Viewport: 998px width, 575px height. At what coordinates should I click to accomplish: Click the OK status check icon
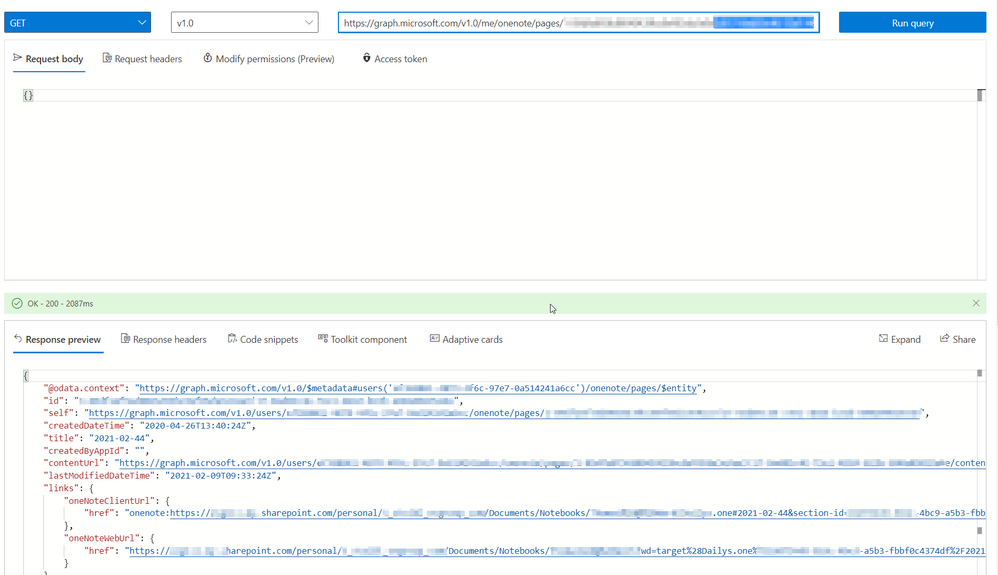pos(17,304)
